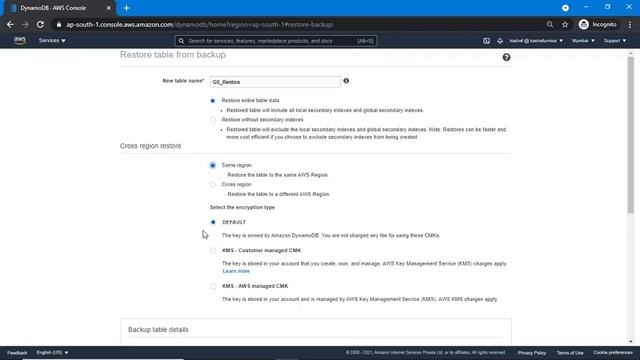The image size is (640, 360).
Task: Select KMS - Customer managed CMK option
Action: coord(213,251)
